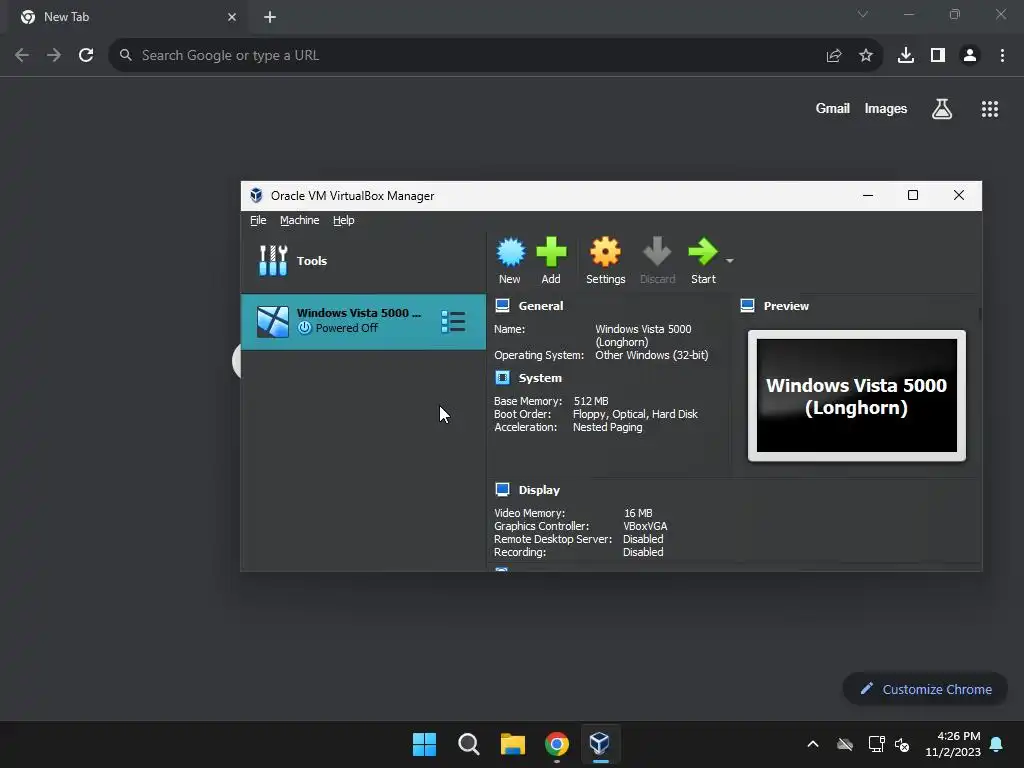The height and width of the screenshot is (768, 1024).
Task: Open the Google apps grid
Action: tap(990, 109)
